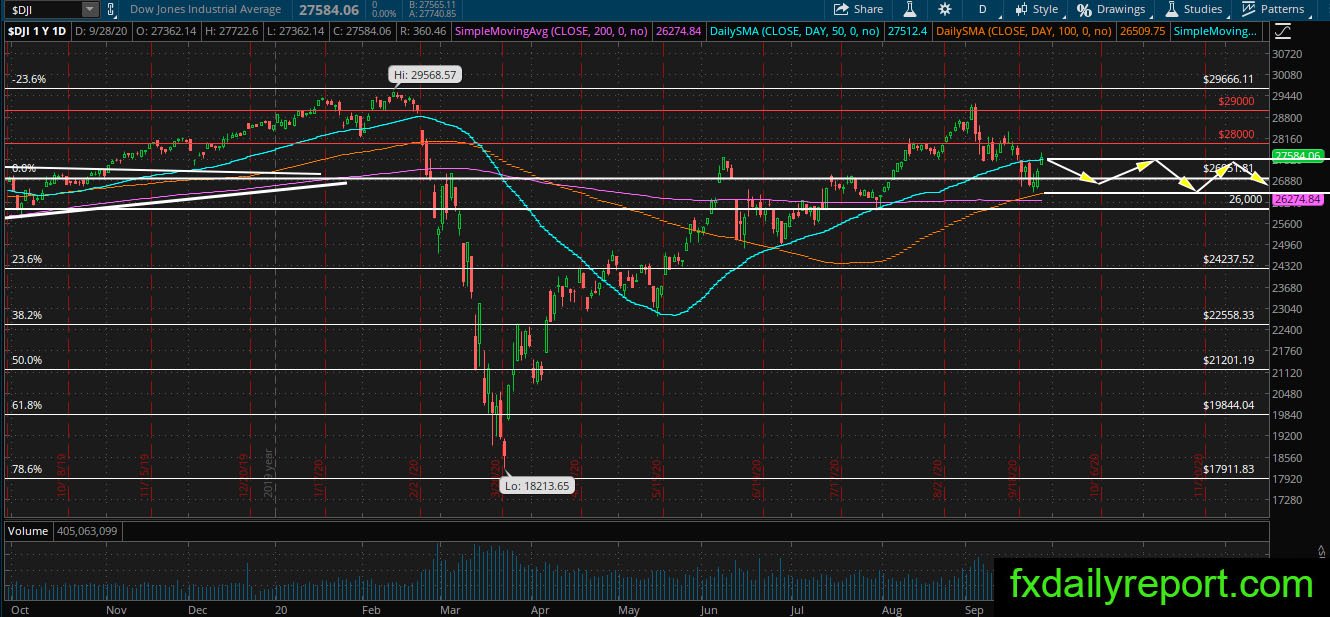Click the '$21201.19' Fibonacci price label
This screenshot has width=1330, height=617.
1229,360
